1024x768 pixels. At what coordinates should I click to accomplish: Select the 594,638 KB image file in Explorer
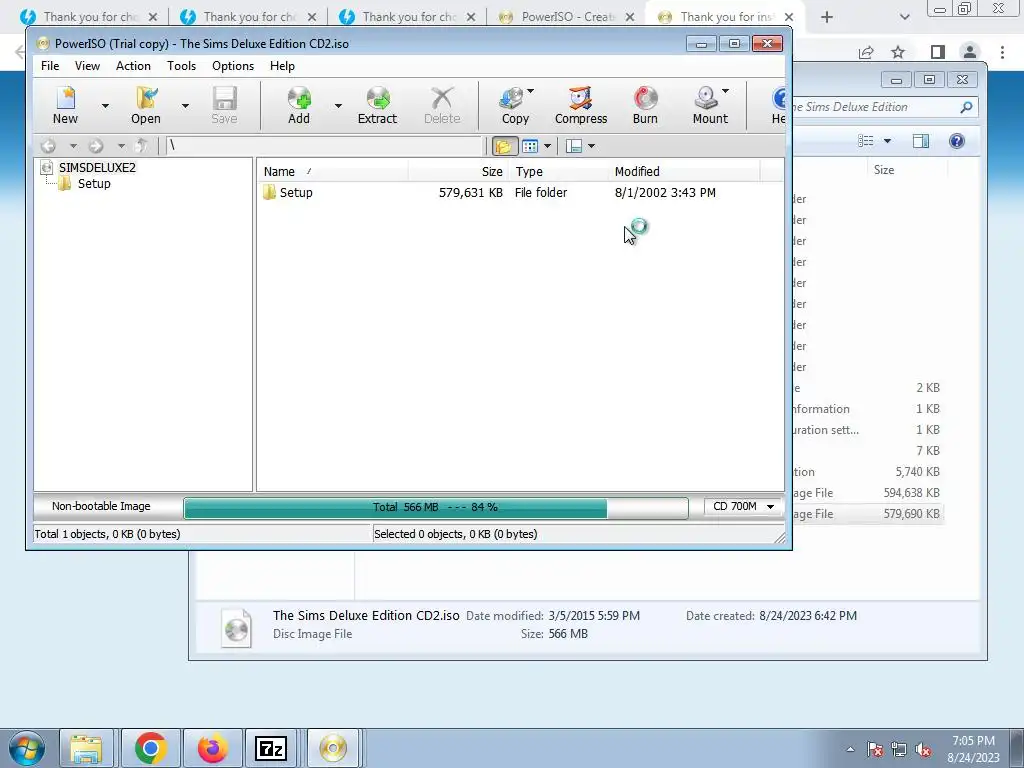(x=867, y=493)
